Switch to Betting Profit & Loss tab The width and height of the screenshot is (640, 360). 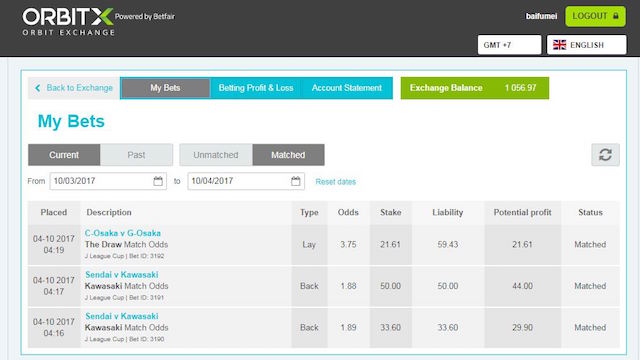pos(256,88)
